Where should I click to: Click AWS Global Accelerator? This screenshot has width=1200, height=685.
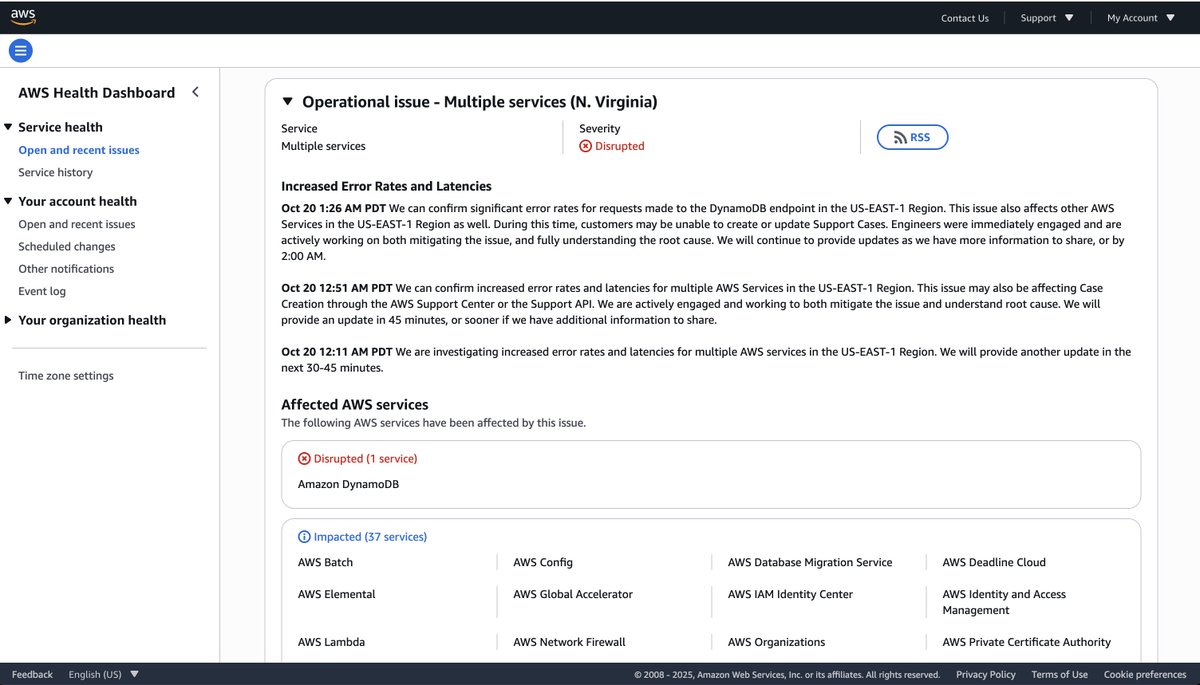click(573, 594)
